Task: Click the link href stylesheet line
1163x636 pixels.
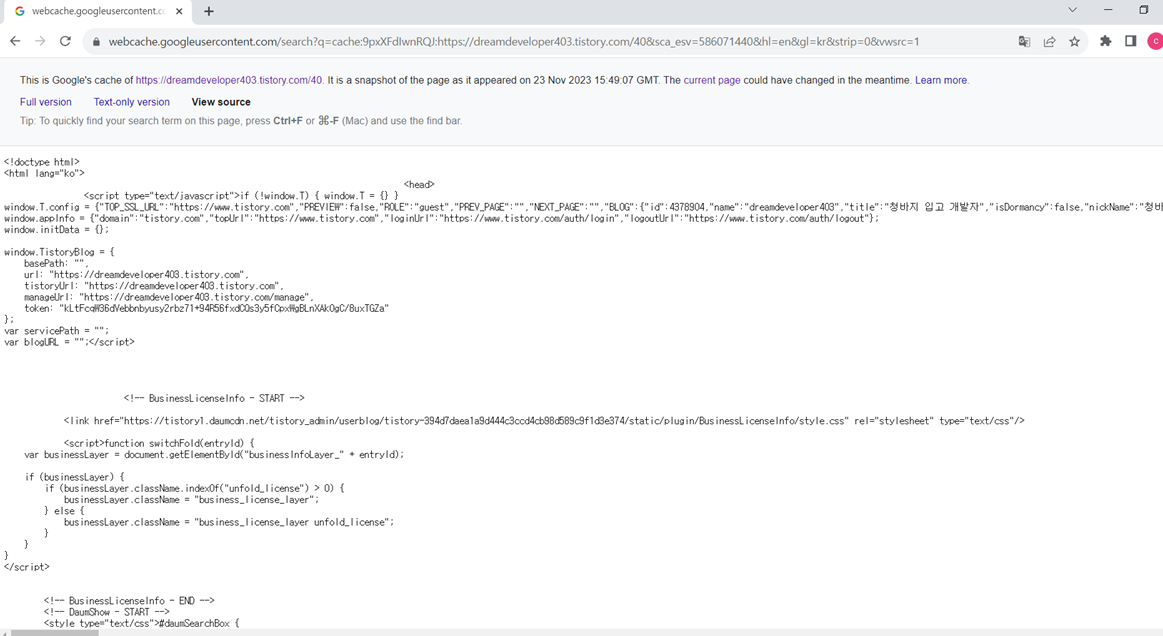Action: [544, 421]
